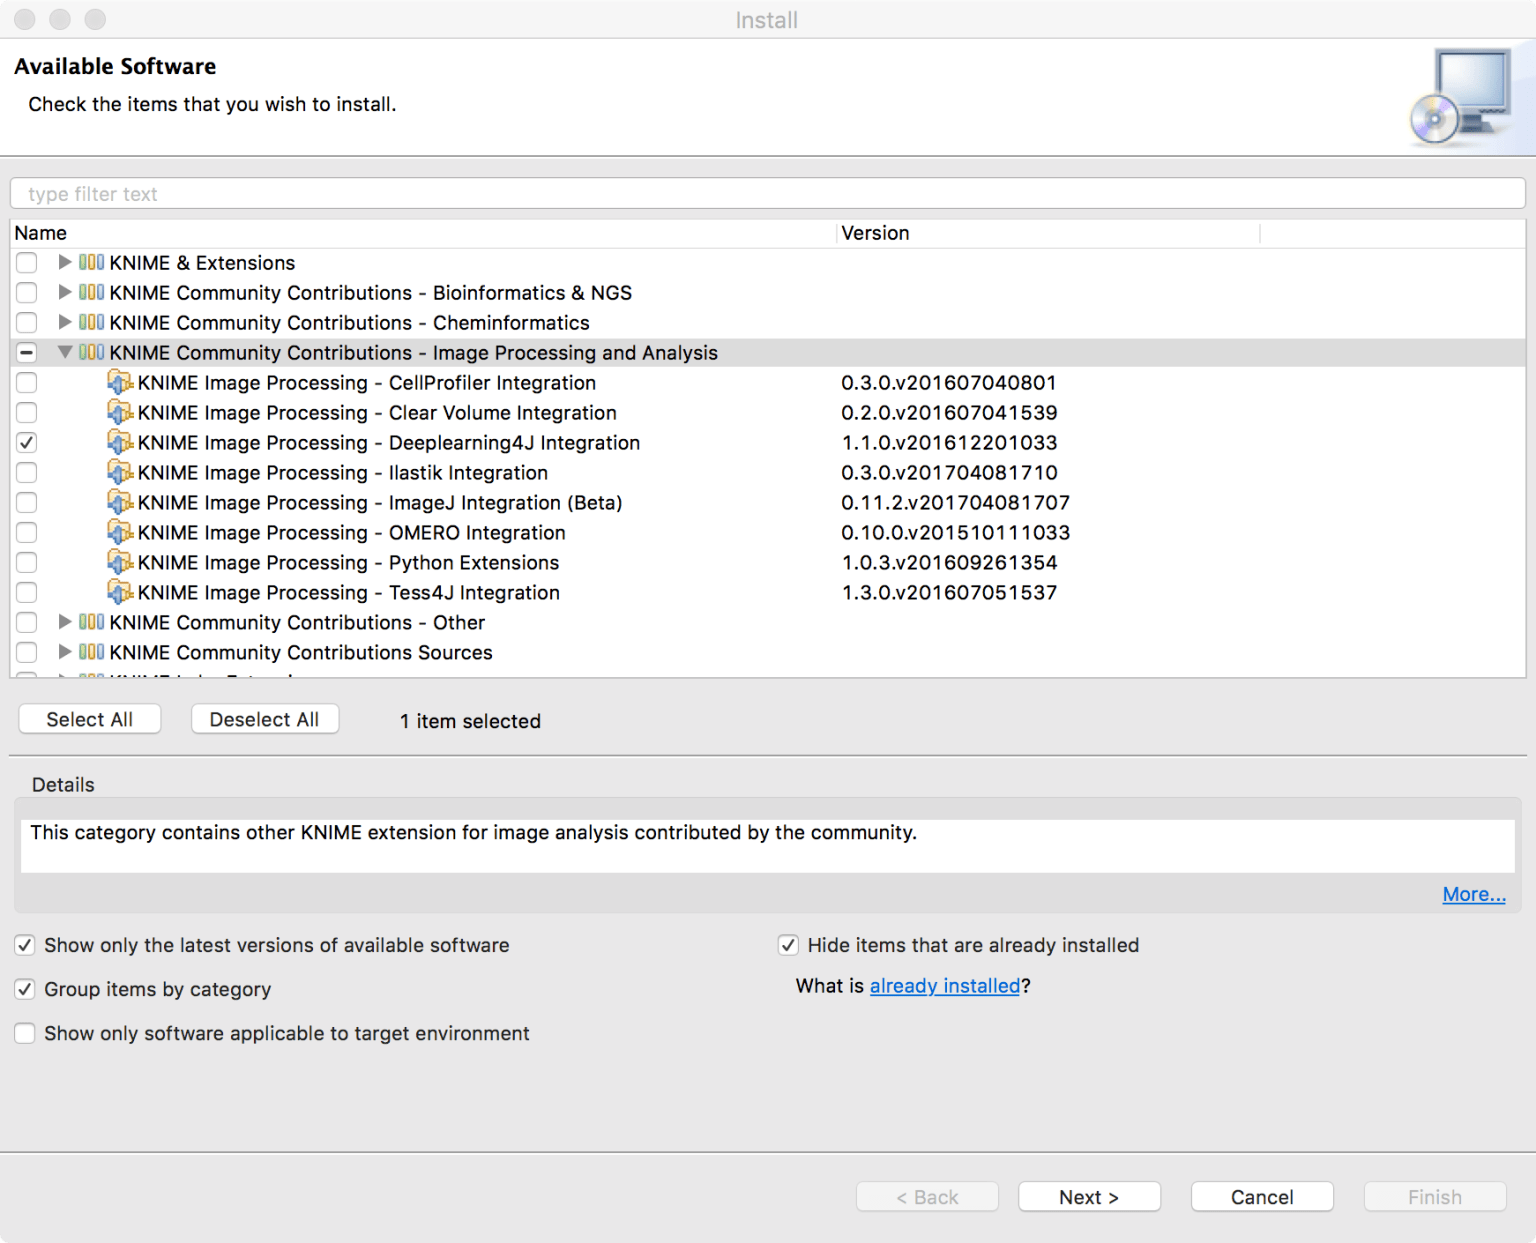Select the Clear Volume Integration row text
Viewport: 1536px width, 1243px height.
[x=377, y=412]
